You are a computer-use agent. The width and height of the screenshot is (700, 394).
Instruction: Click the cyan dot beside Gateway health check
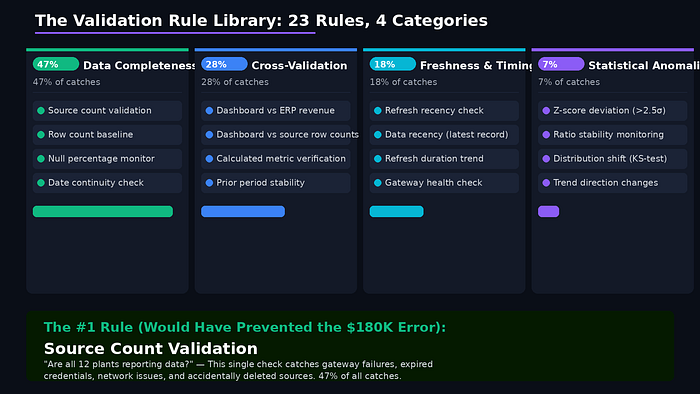pos(378,183)
